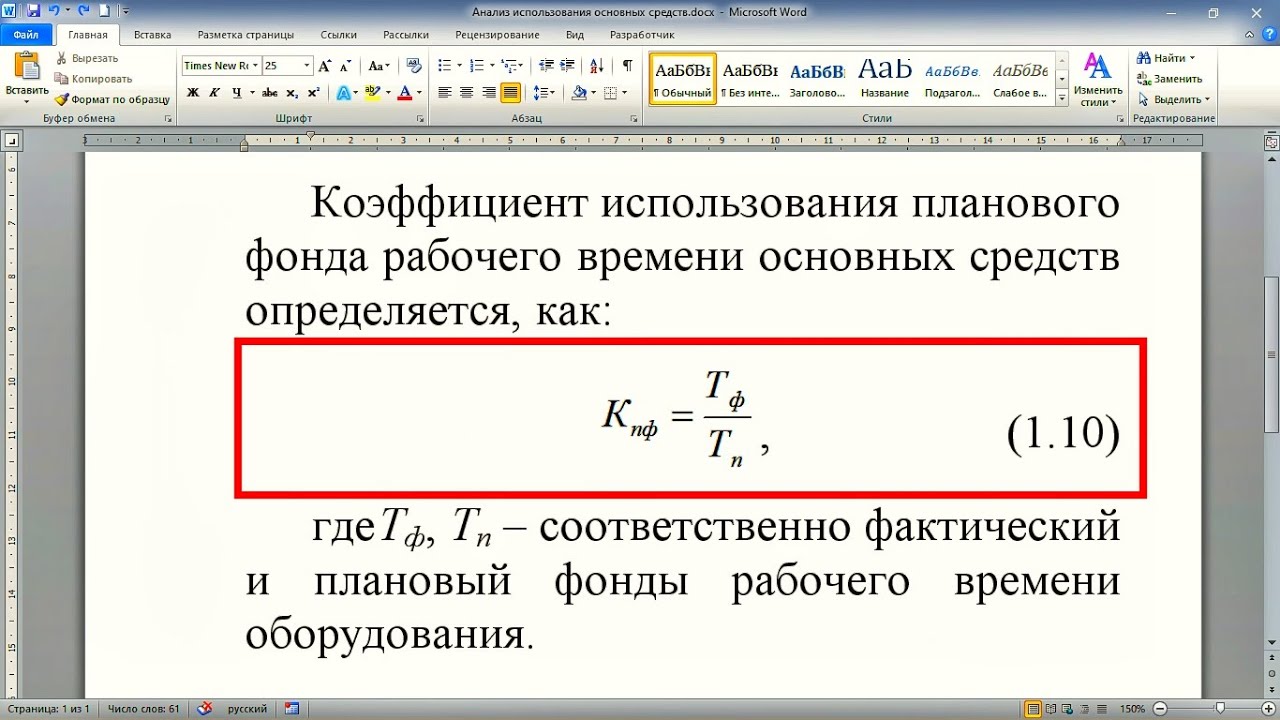Click the Save icon in the quick access toolbar

pyautogui.click(x=33, y=12)
